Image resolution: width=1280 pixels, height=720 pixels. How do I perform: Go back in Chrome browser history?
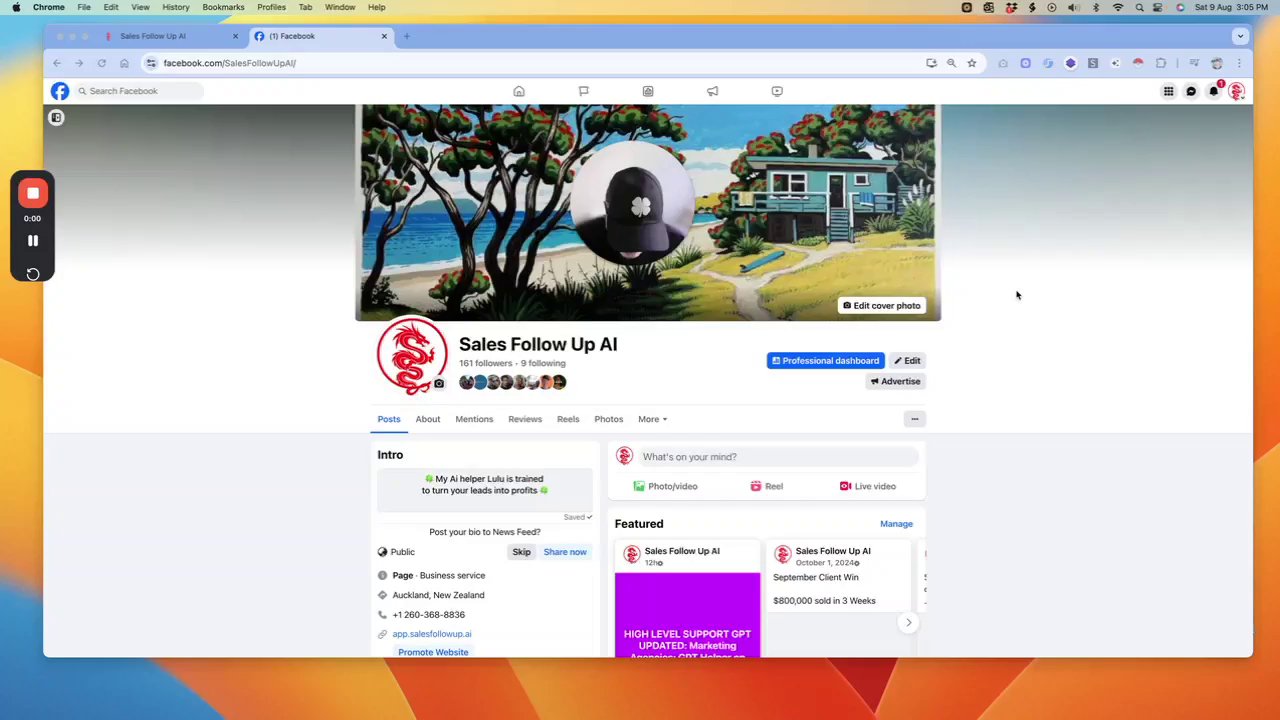point(57,63)
